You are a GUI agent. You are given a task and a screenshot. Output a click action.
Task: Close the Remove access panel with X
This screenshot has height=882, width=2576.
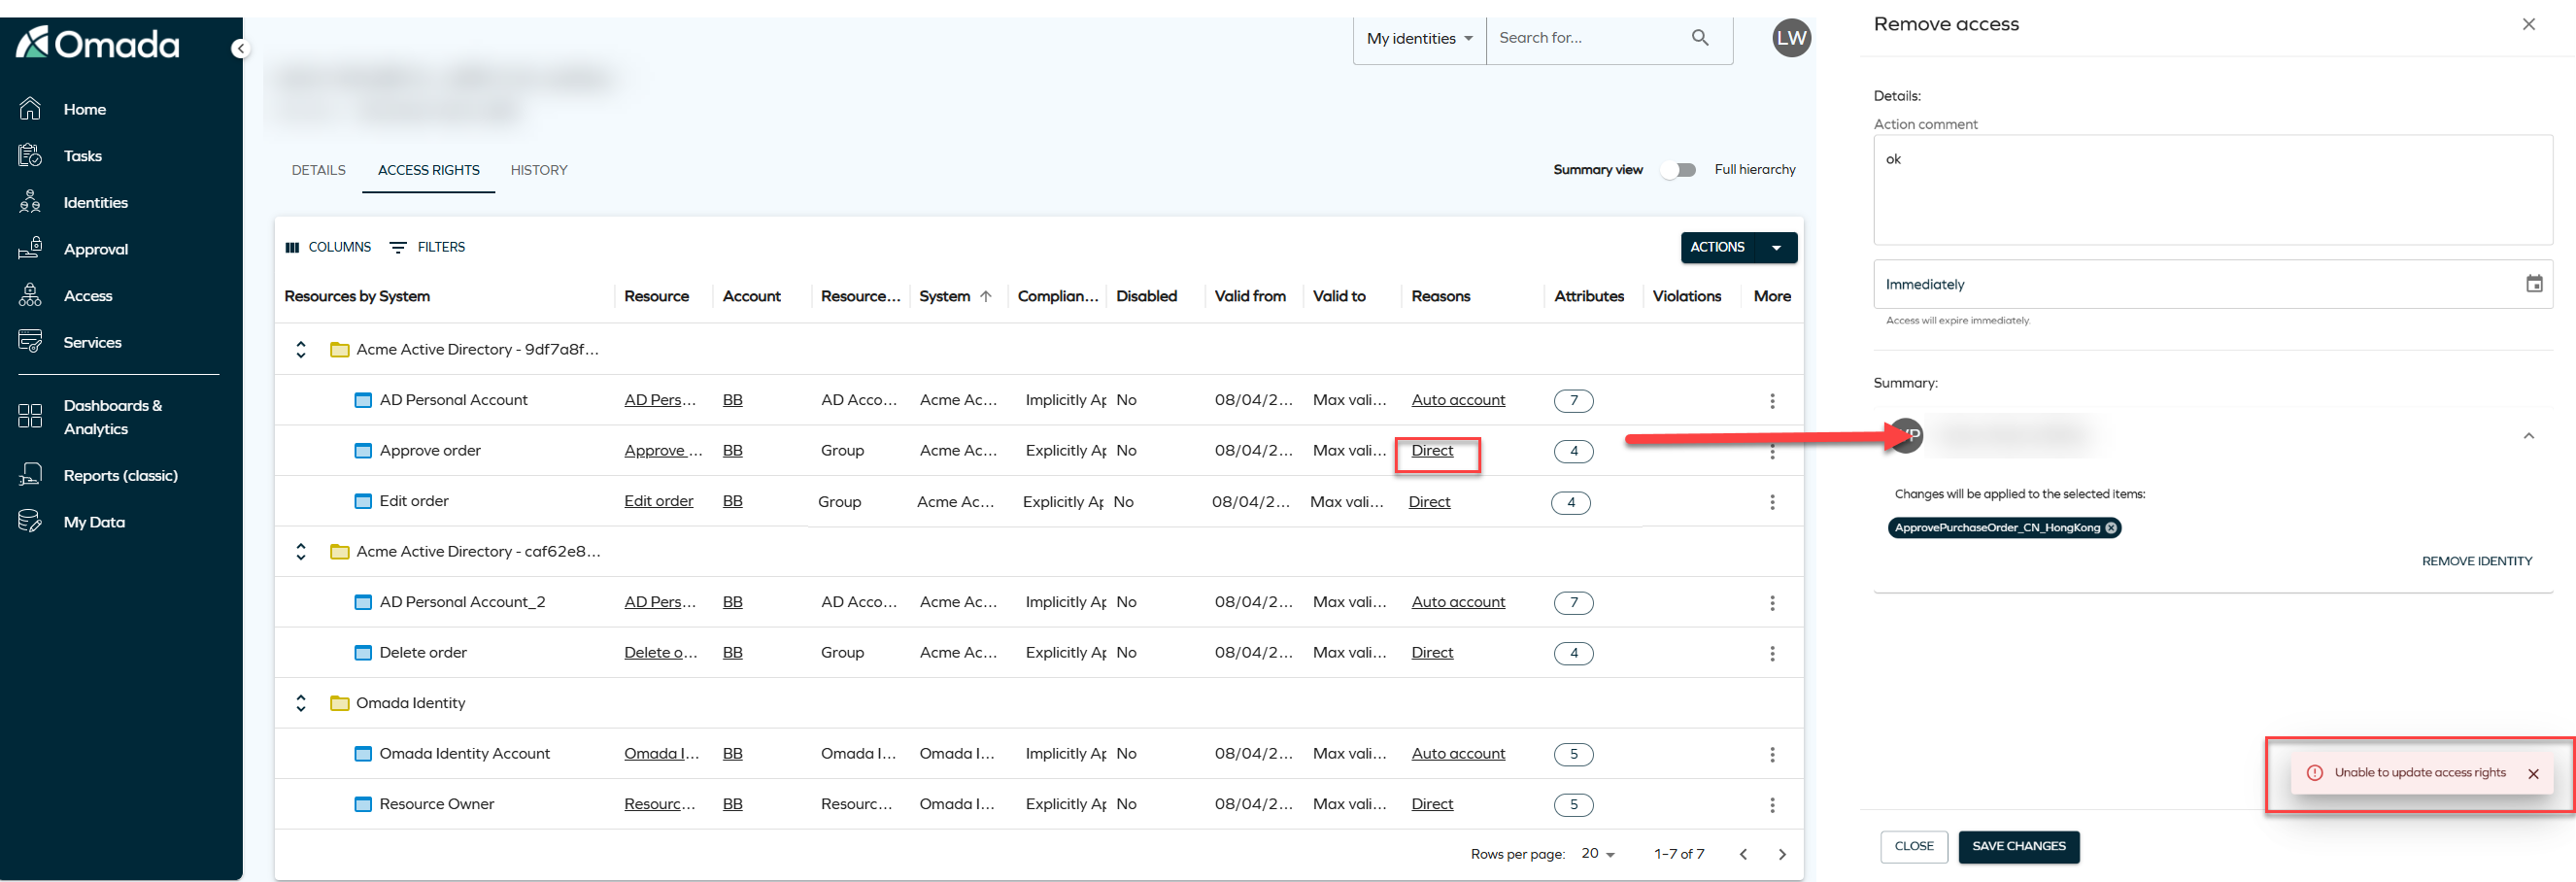pyautogui.click(x=2528, y=24)
